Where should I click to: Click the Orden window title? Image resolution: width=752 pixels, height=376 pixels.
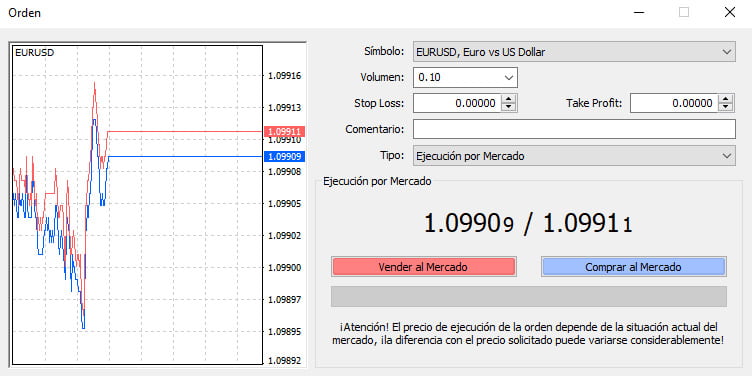click(x=24, y=13)
